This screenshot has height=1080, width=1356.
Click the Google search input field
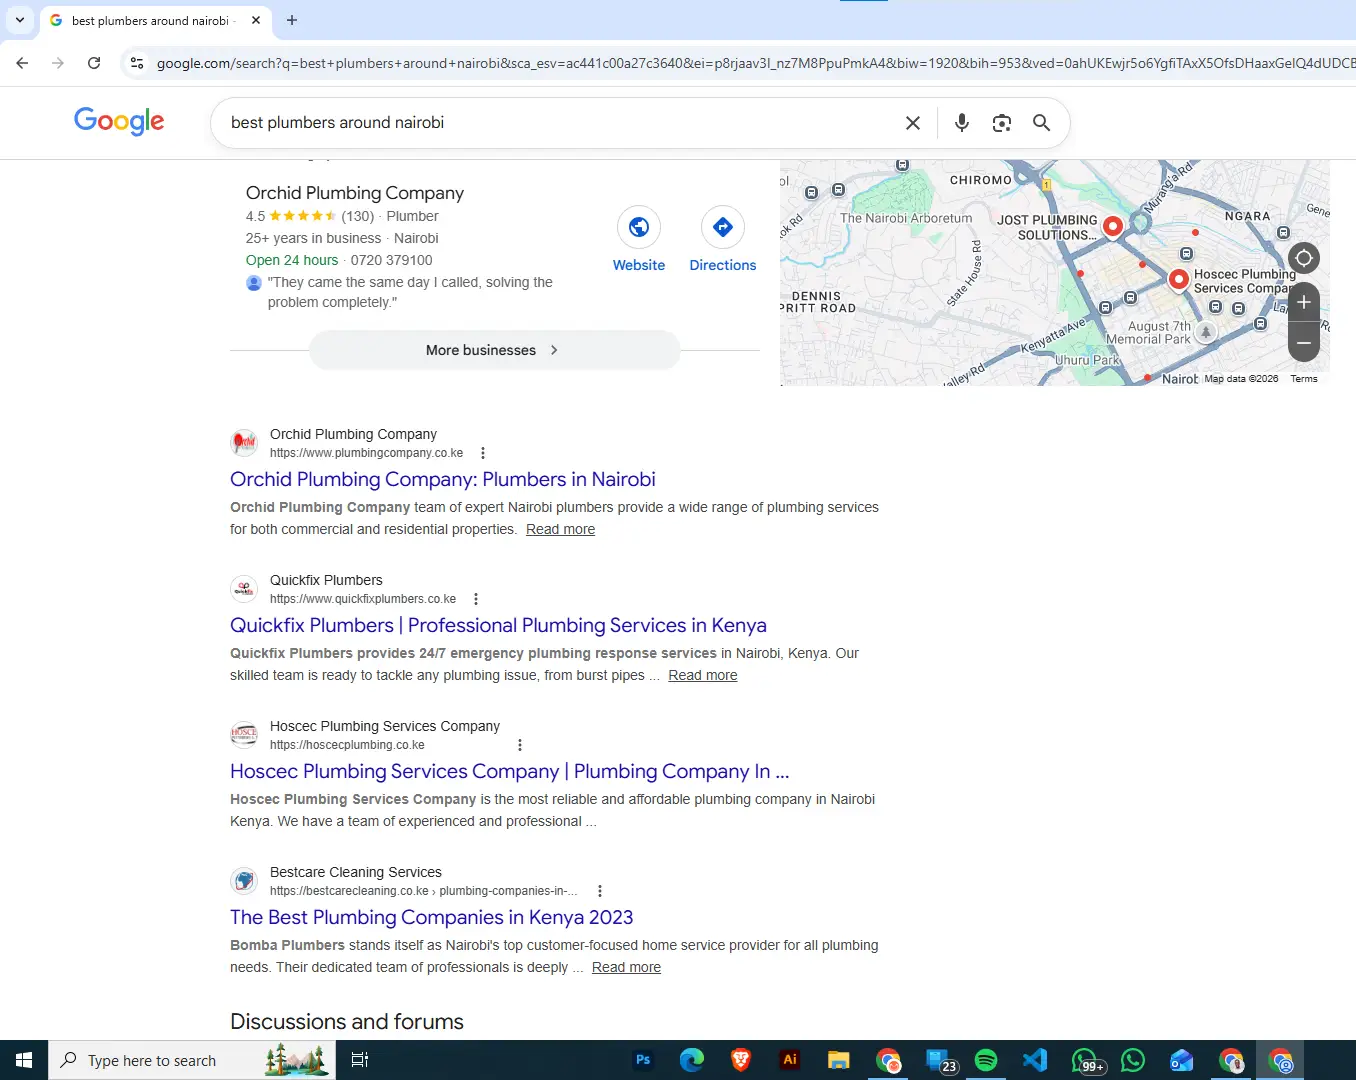[560, 122]
